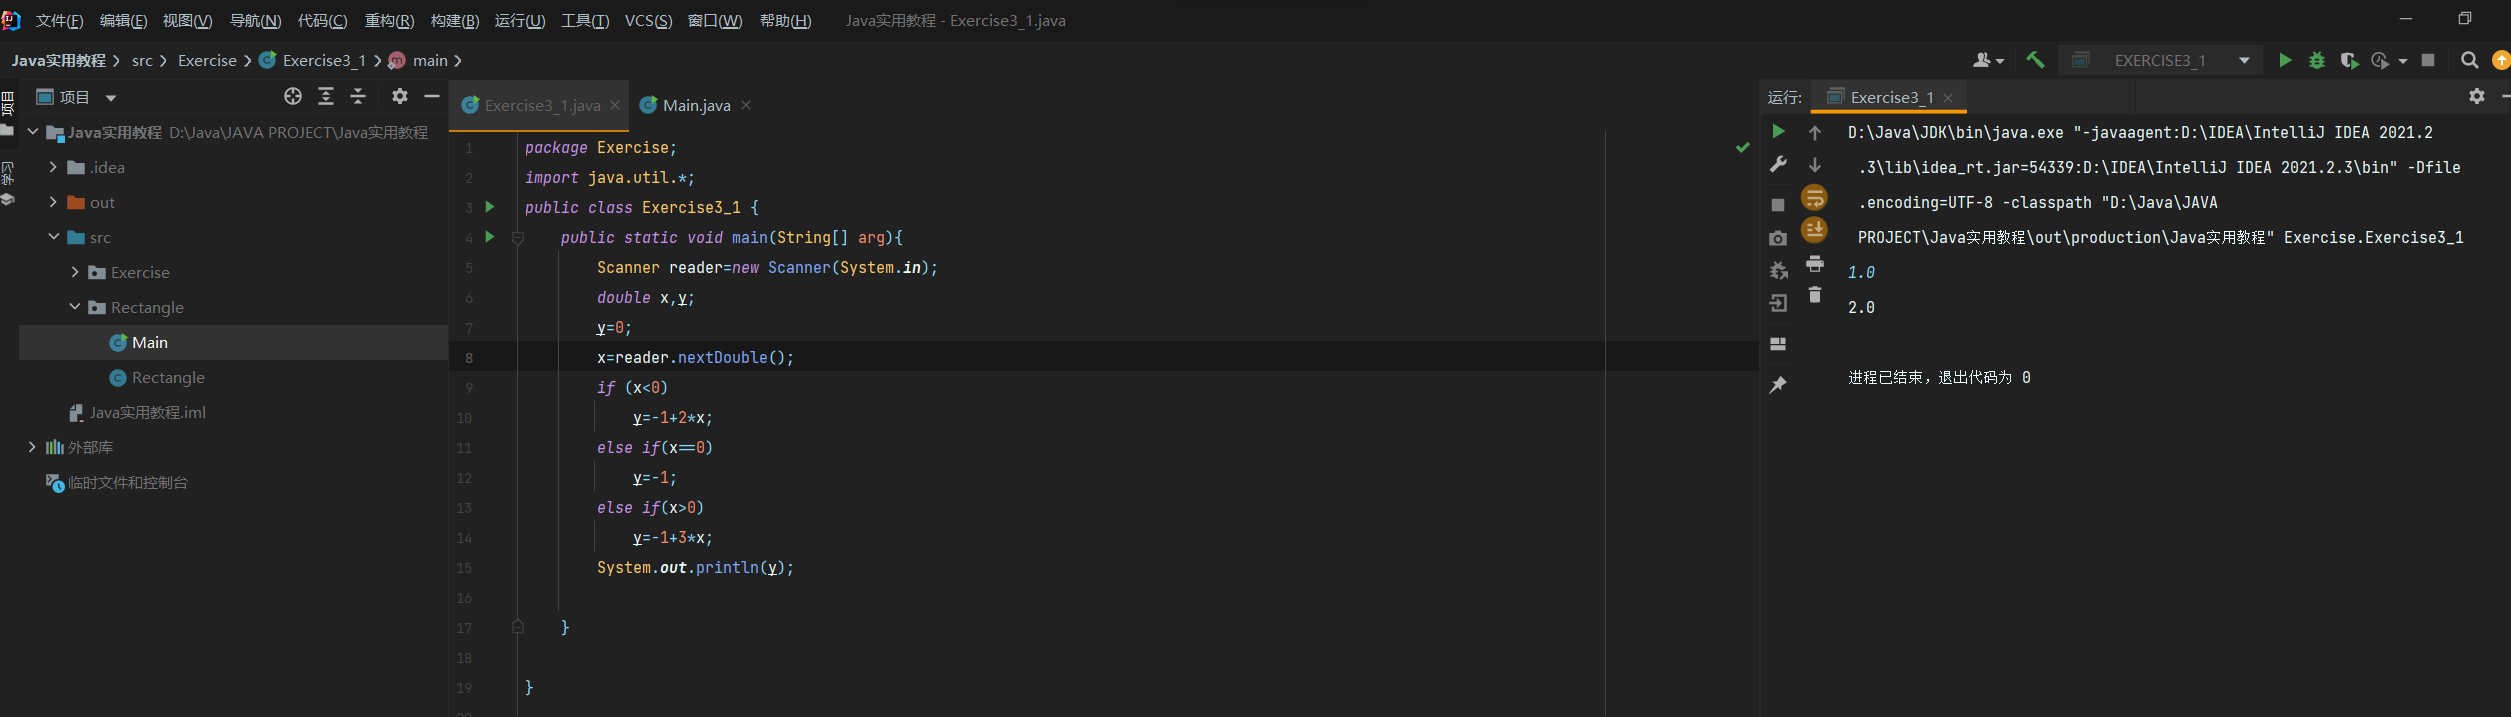Open run configuration wrench icon

click(x=1778, y=164)
